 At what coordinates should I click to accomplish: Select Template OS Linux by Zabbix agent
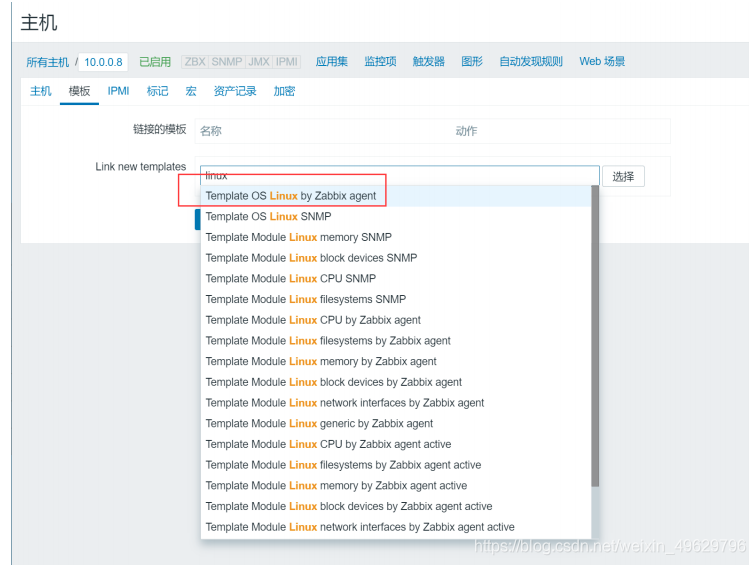pyautogui.click(x=396, y=196)
